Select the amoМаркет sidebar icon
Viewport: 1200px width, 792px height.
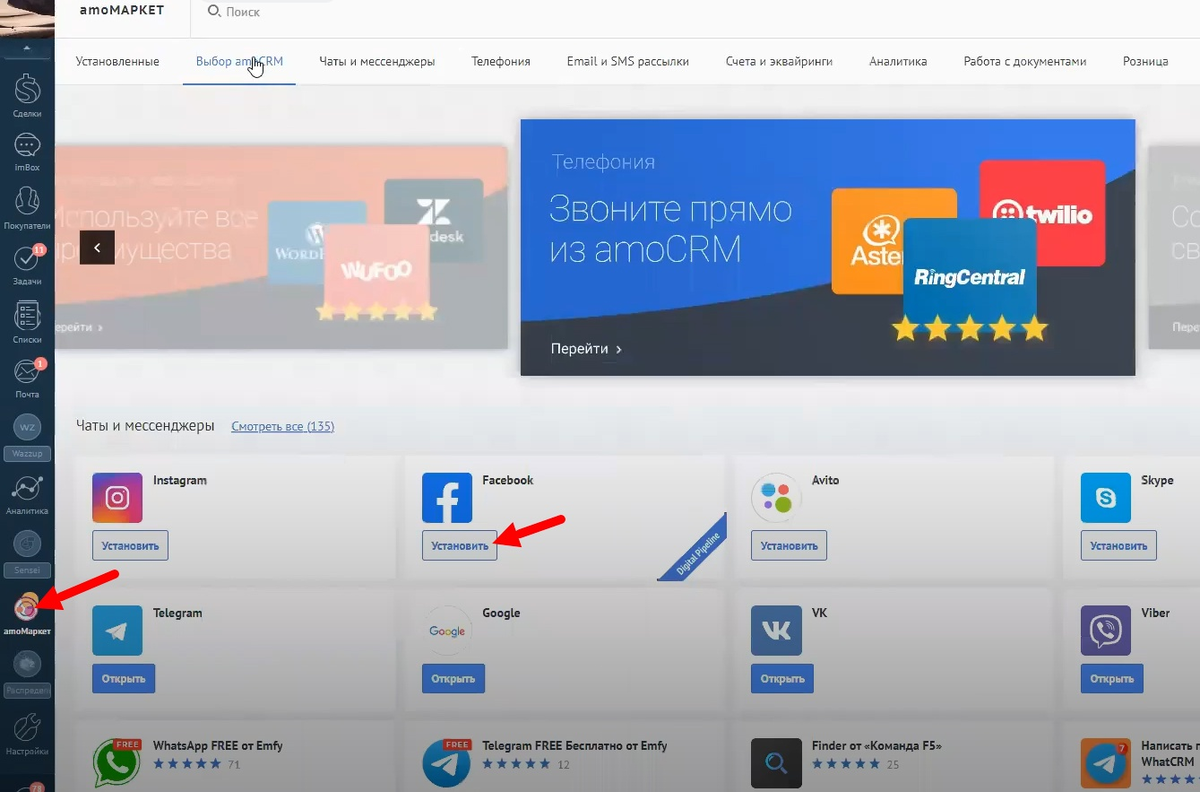click(x=27, y=614)
